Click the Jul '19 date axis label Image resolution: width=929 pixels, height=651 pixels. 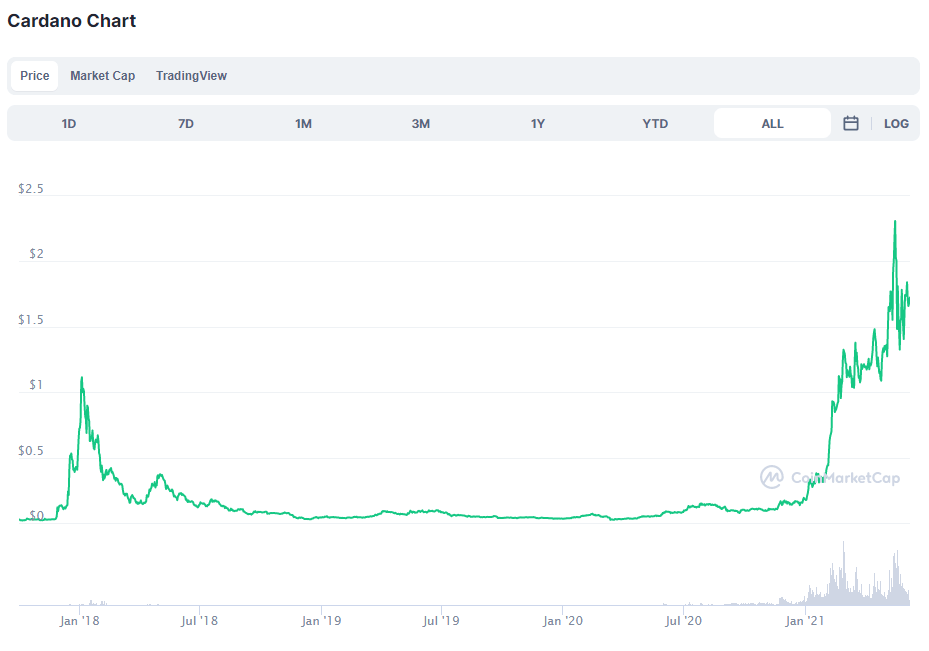coord(441,621)
